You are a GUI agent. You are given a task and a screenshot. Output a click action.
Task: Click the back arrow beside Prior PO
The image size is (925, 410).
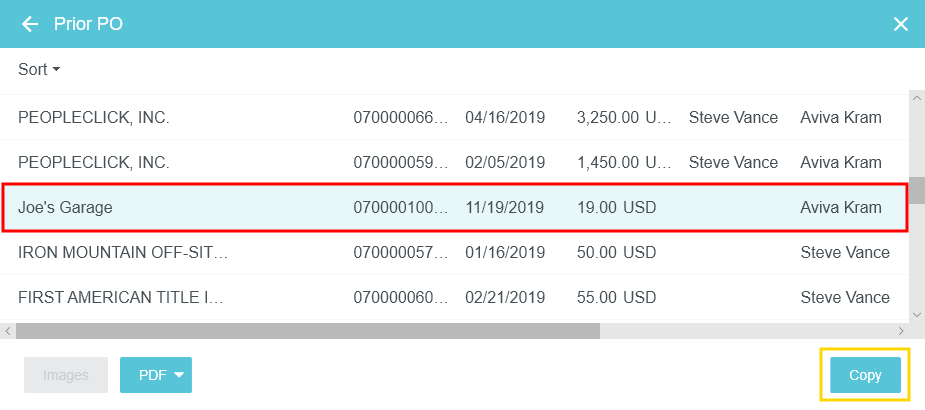click(30, 24)
